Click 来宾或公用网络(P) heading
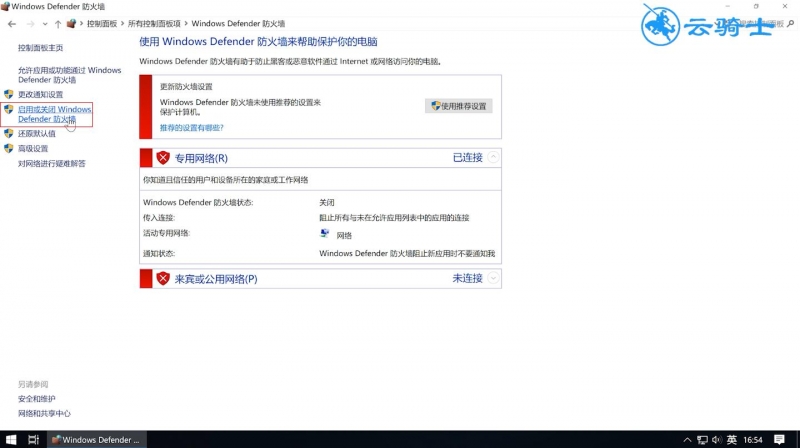 tap(216, 279)
